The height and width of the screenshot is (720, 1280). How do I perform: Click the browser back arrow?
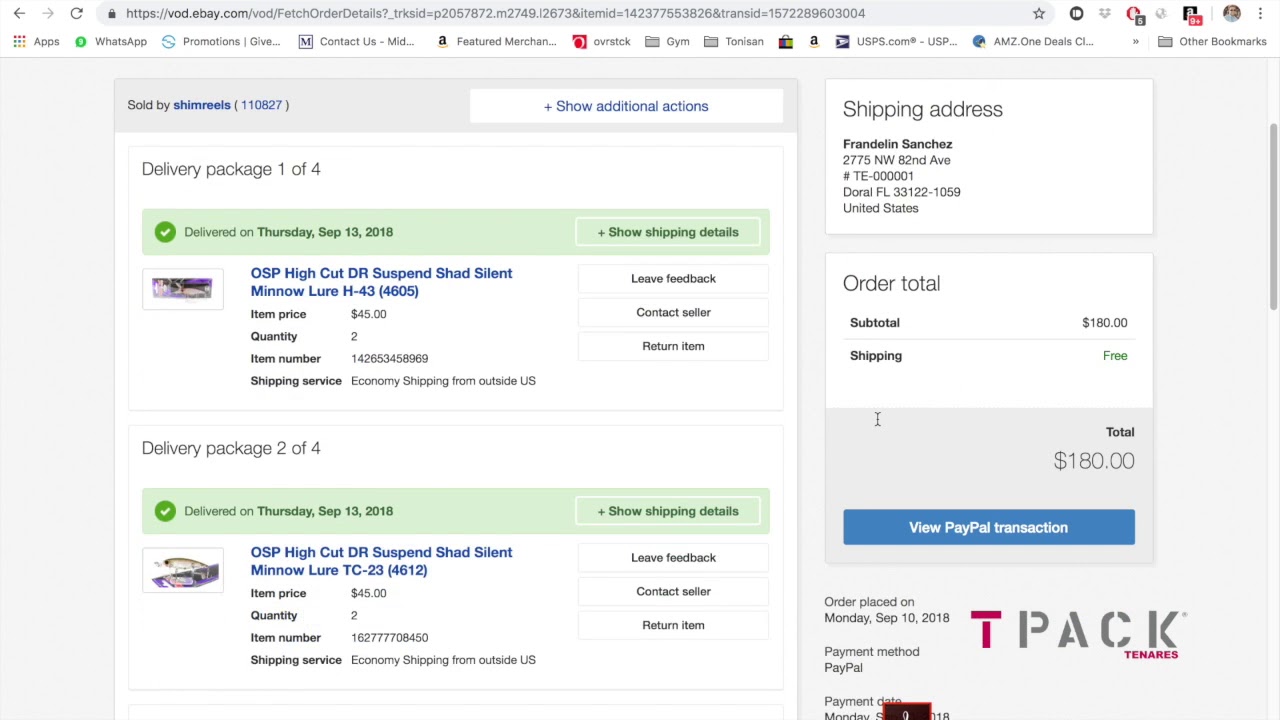[x=19, y=13]
